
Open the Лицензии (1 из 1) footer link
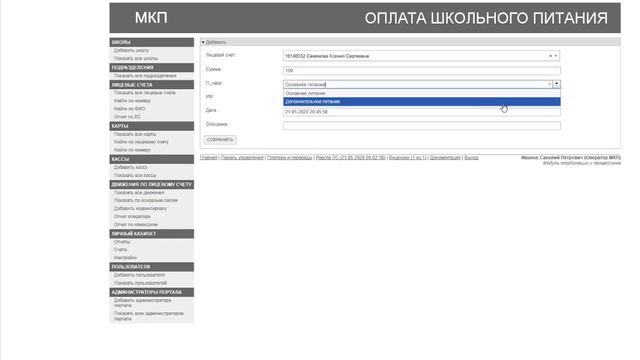click(407, 158)
